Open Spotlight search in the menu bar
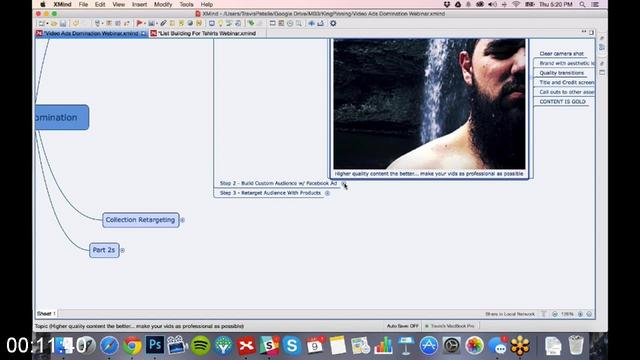The width and height of the screenshot is (640, 360). click(582, 4)
